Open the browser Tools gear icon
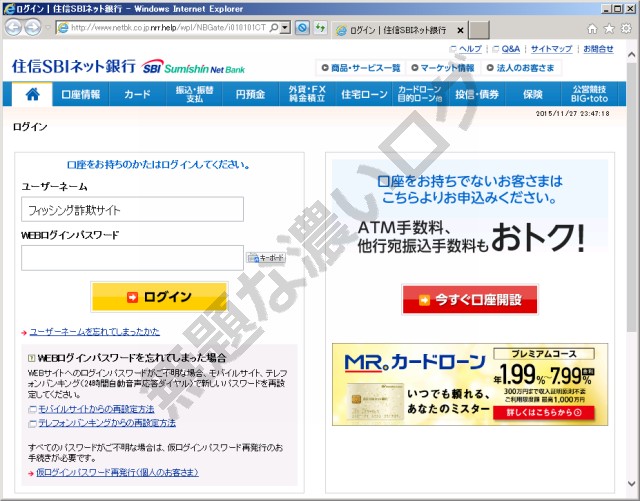The width and height of the screenshot is (640, 501). coord(626,29)
